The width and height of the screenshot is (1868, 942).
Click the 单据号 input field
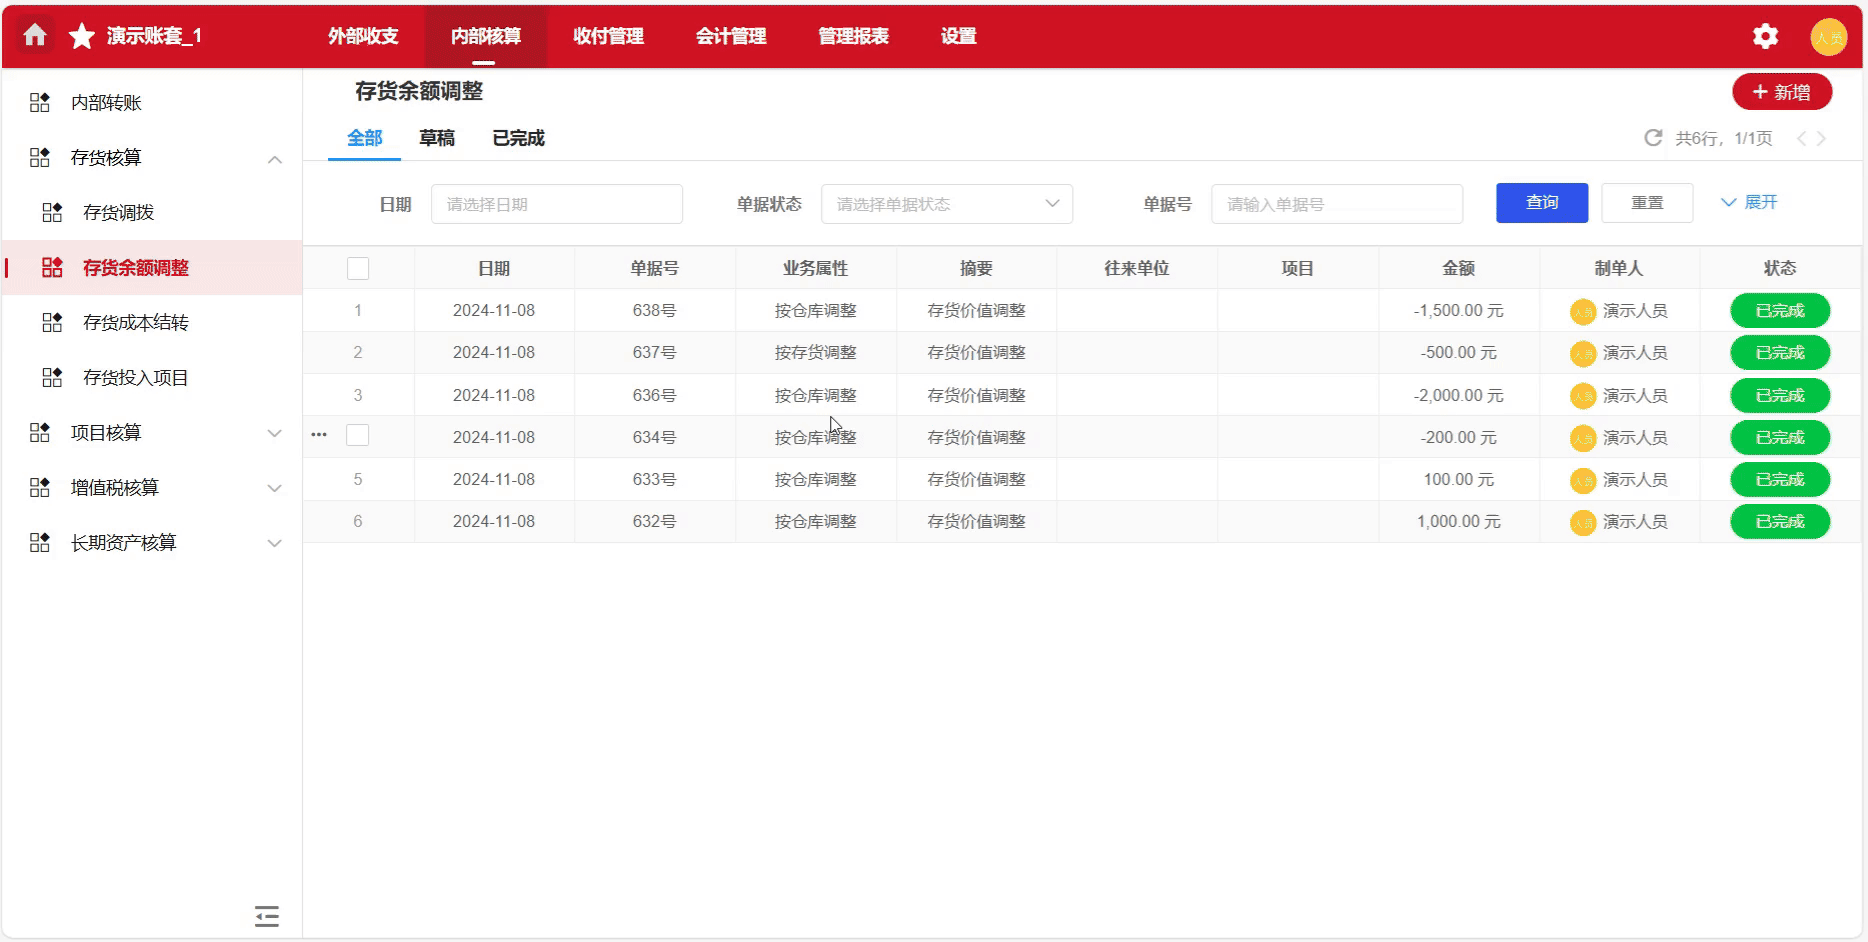point(1336,204)
